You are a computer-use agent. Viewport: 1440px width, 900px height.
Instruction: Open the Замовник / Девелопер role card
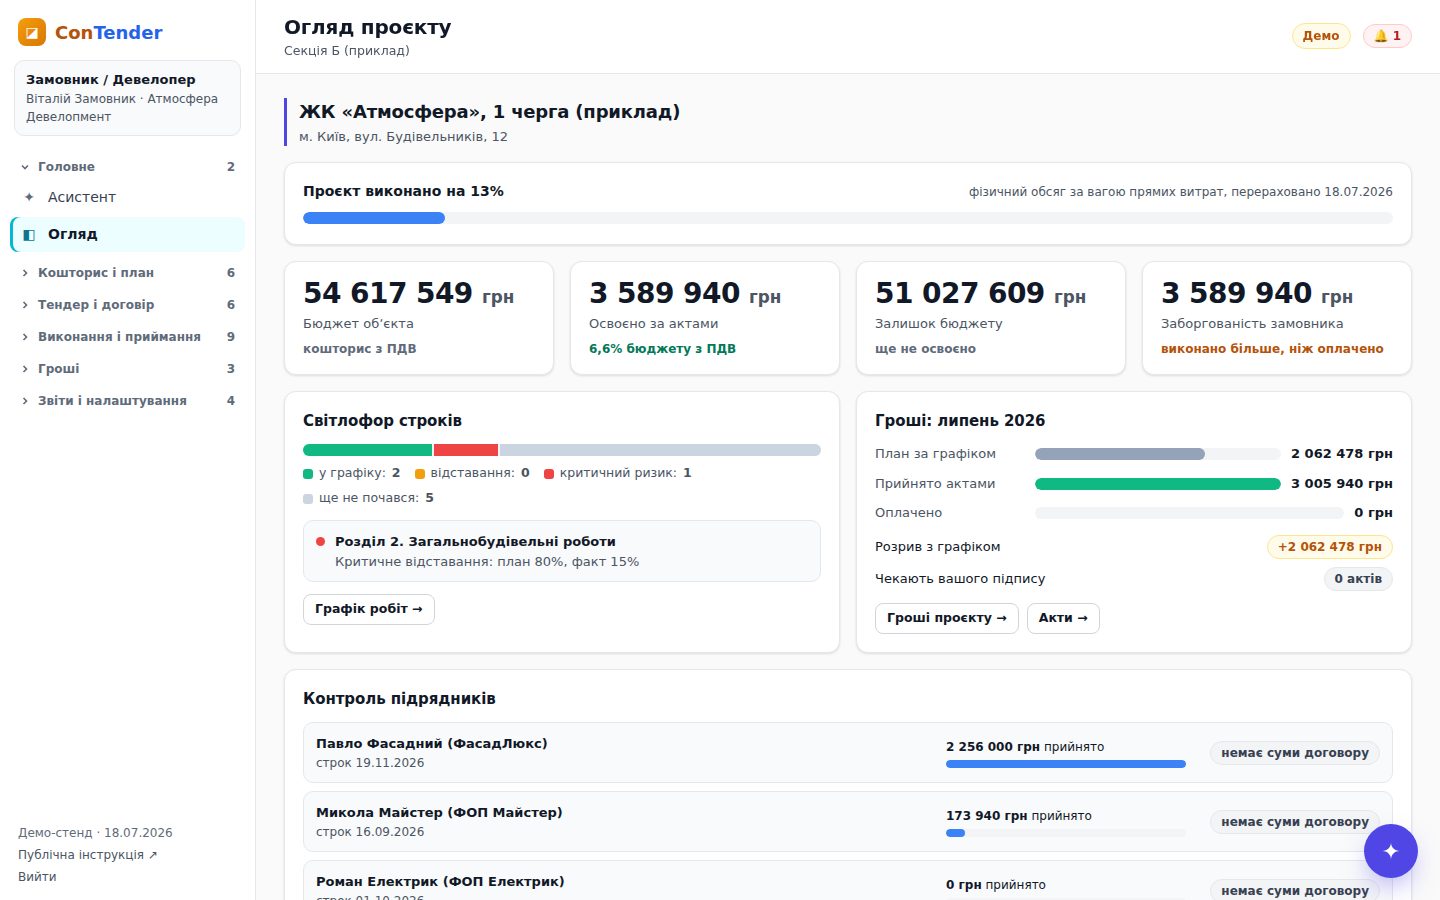(127, 98)
